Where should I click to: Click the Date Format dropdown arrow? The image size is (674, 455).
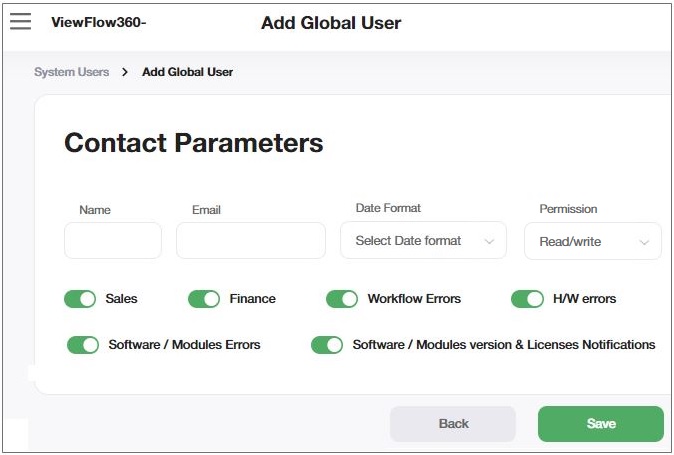pos(489,241)
